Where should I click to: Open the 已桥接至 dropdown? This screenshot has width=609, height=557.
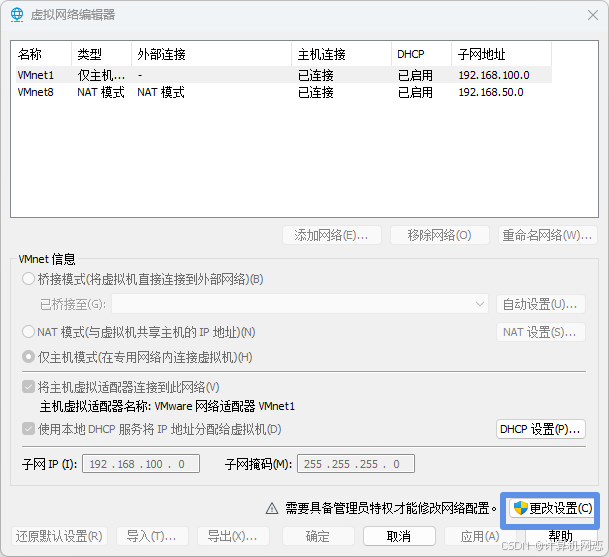point(300,304)
